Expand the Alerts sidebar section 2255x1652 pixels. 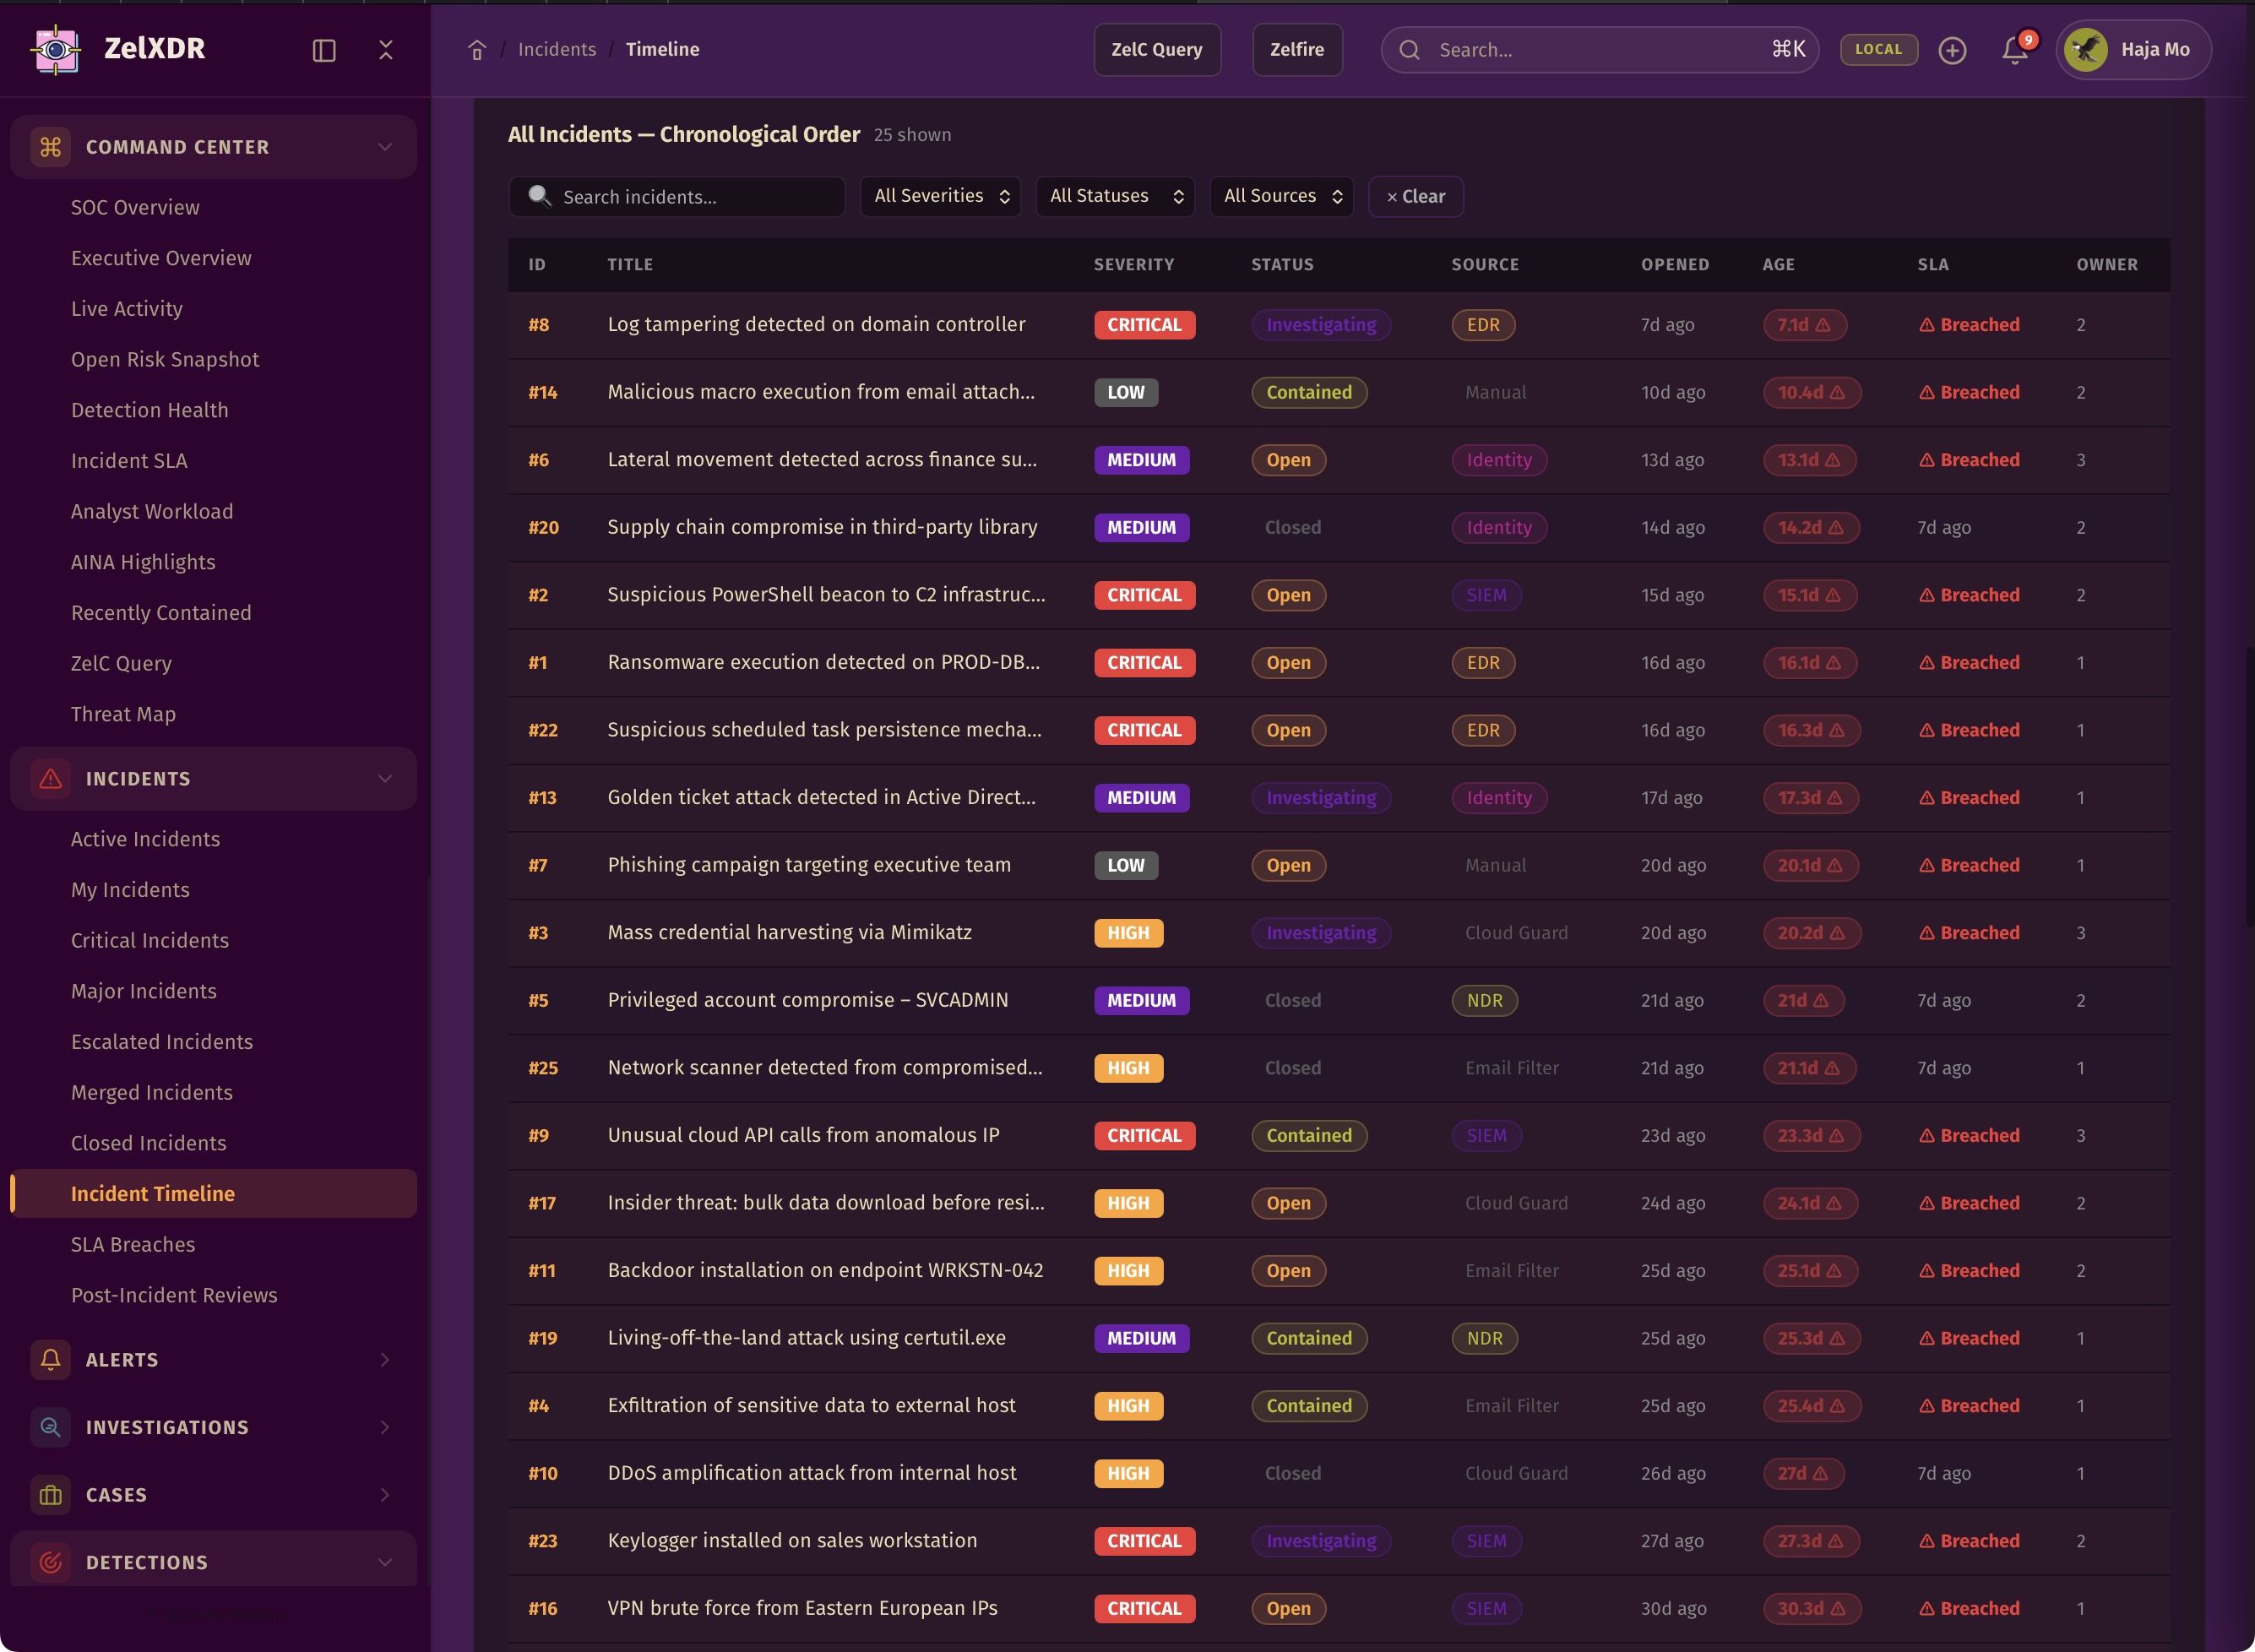pyautogui.click(x=385, y=1360)
